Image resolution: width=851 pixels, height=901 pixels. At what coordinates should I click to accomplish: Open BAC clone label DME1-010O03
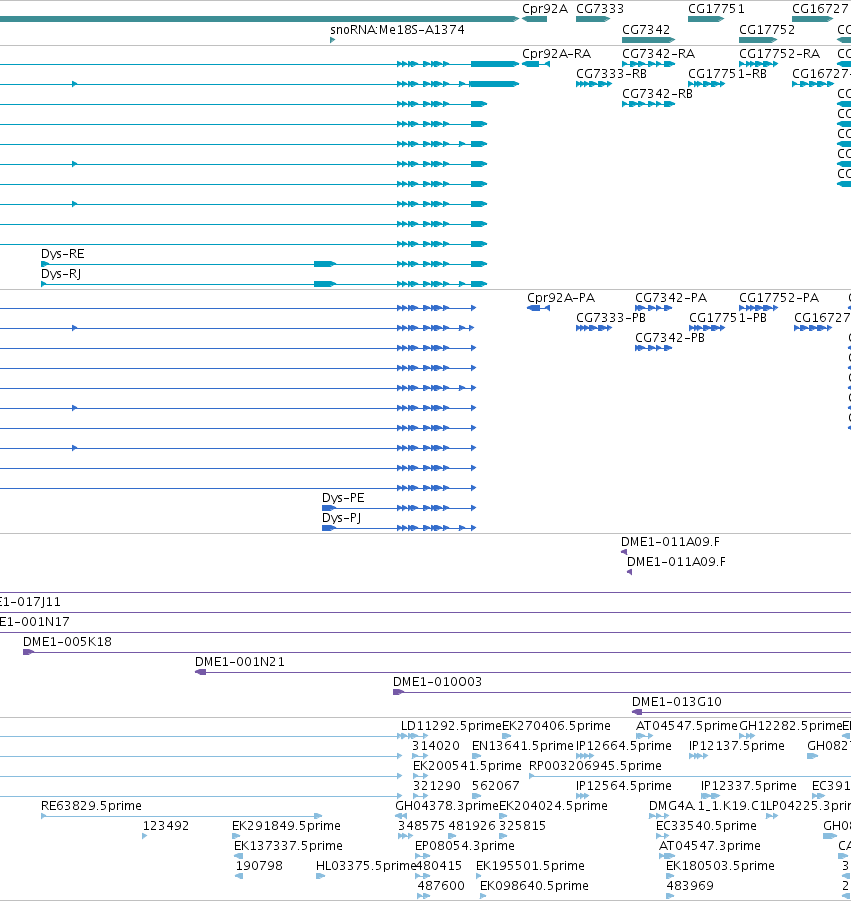click(x=437, y=683)
